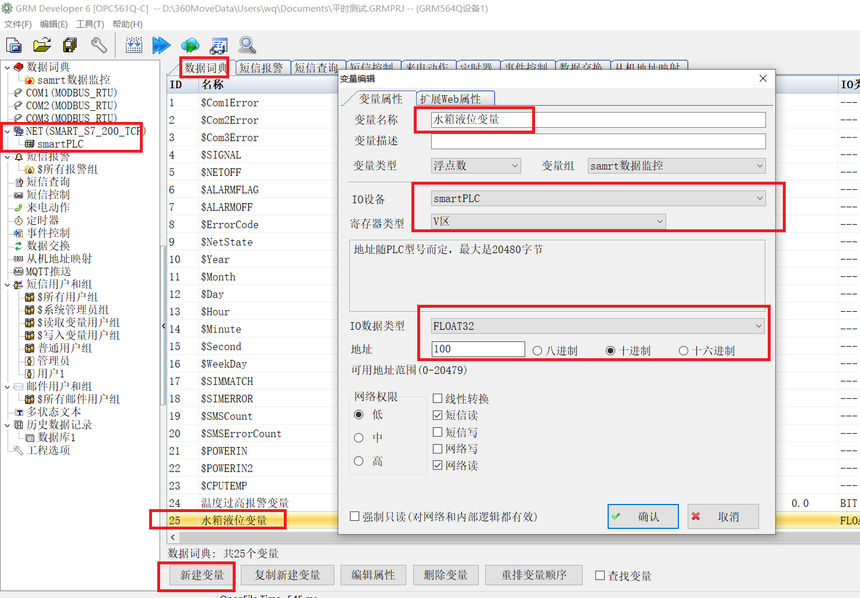Collapse the 短信用户和组 tree node
860x598 pixels.
pyautogui.click(x=7, y=285)
